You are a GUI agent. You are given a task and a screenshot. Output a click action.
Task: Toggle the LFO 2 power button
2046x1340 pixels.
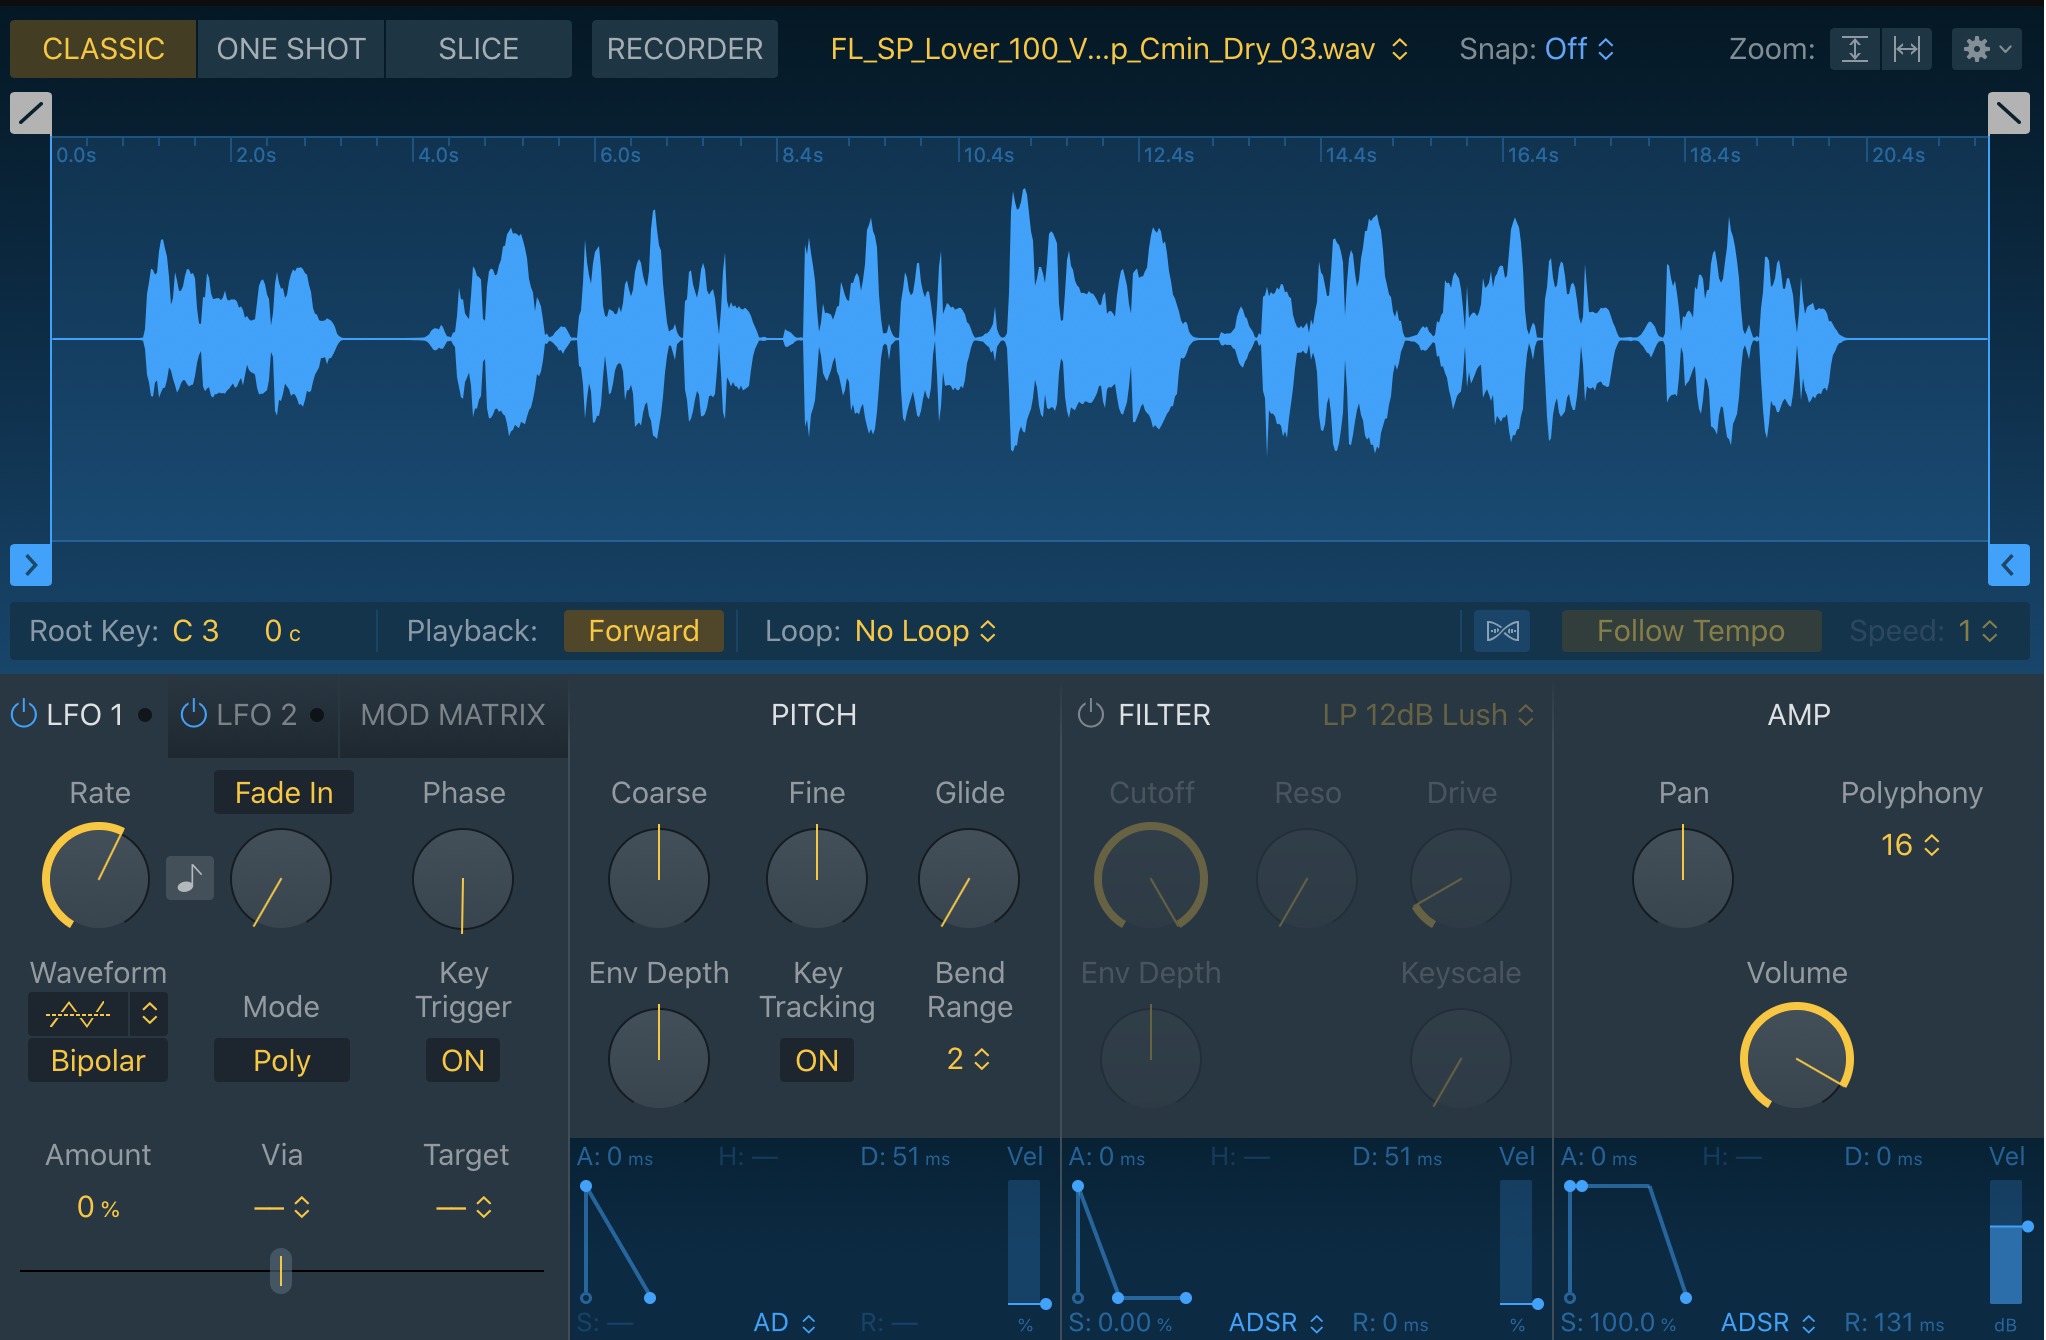(x=193, y=714)
